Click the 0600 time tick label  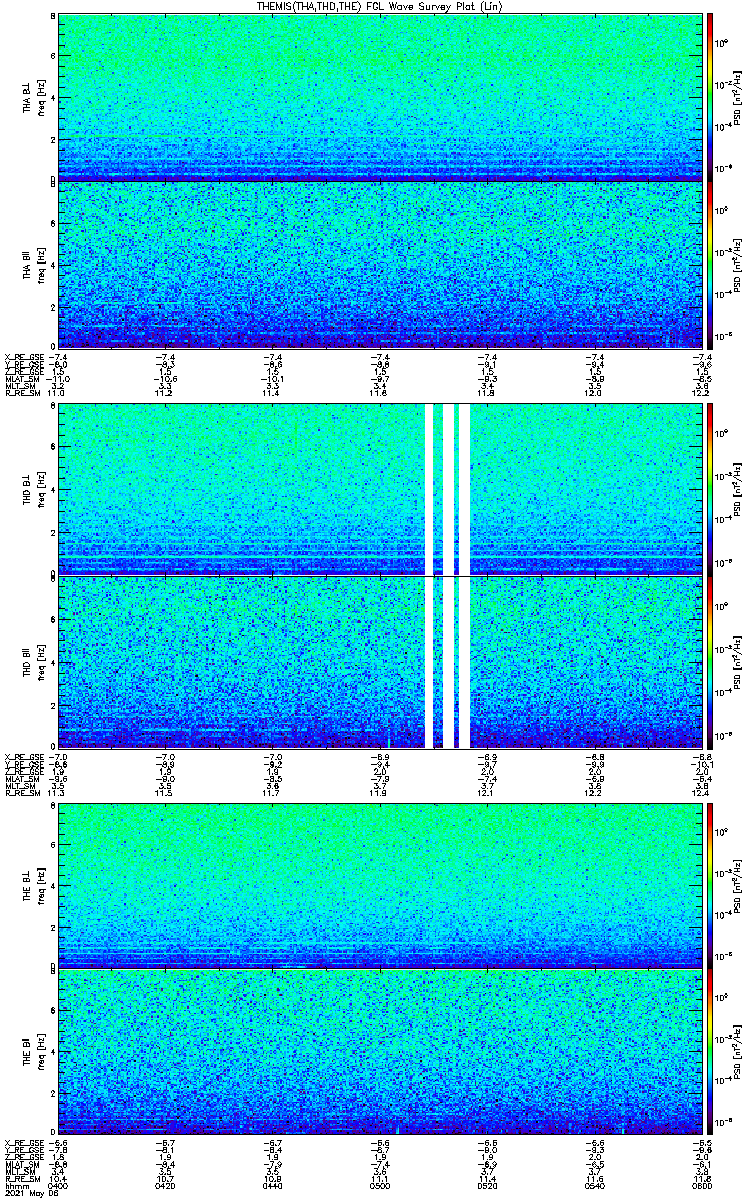[700, 1186]
